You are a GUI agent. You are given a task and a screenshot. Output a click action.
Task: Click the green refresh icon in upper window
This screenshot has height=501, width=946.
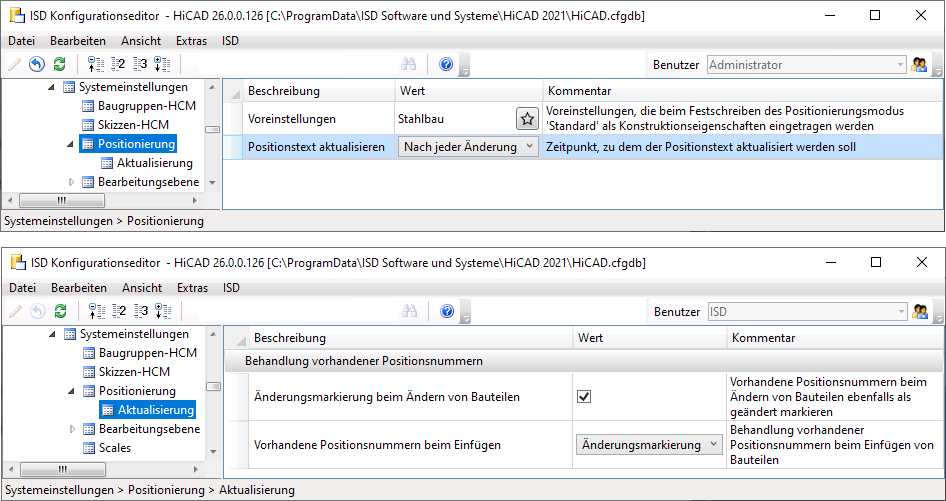[x=60, y=65]
